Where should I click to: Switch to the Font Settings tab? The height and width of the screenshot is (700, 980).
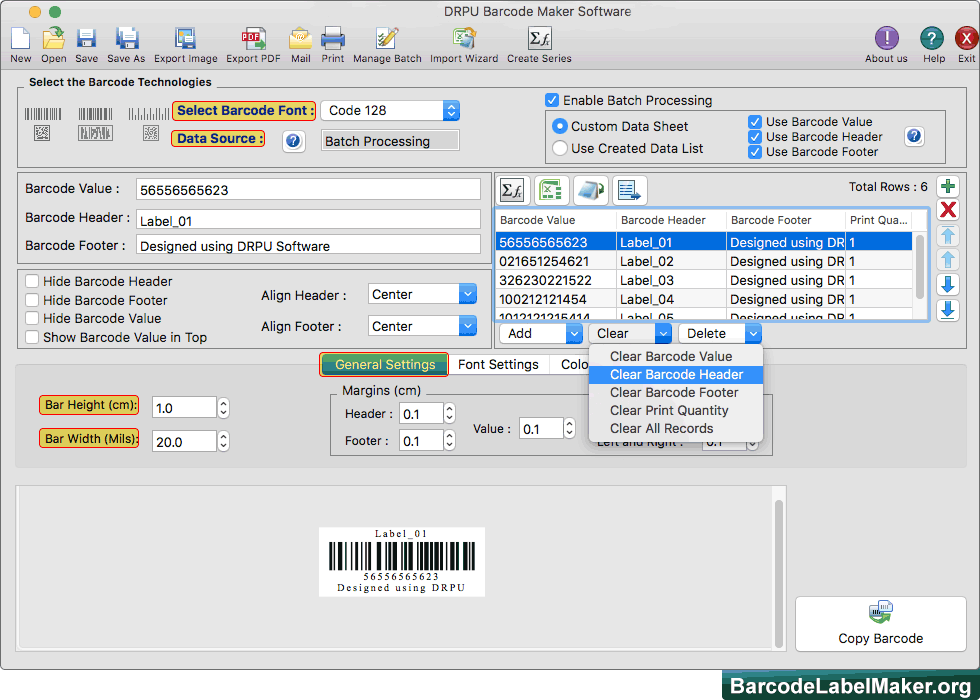tap(499, 364)
